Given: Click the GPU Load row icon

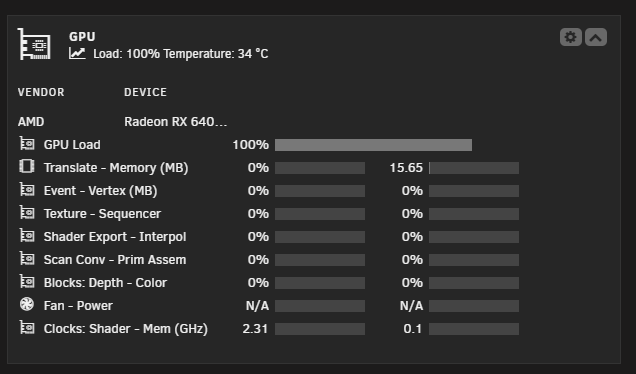Looking at the screenshot, I should pyautogui.click(x=27, y=144).
